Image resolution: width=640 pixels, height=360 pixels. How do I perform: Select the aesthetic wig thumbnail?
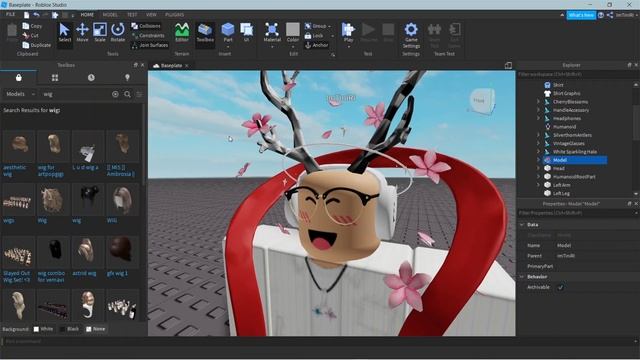[19, 146]
